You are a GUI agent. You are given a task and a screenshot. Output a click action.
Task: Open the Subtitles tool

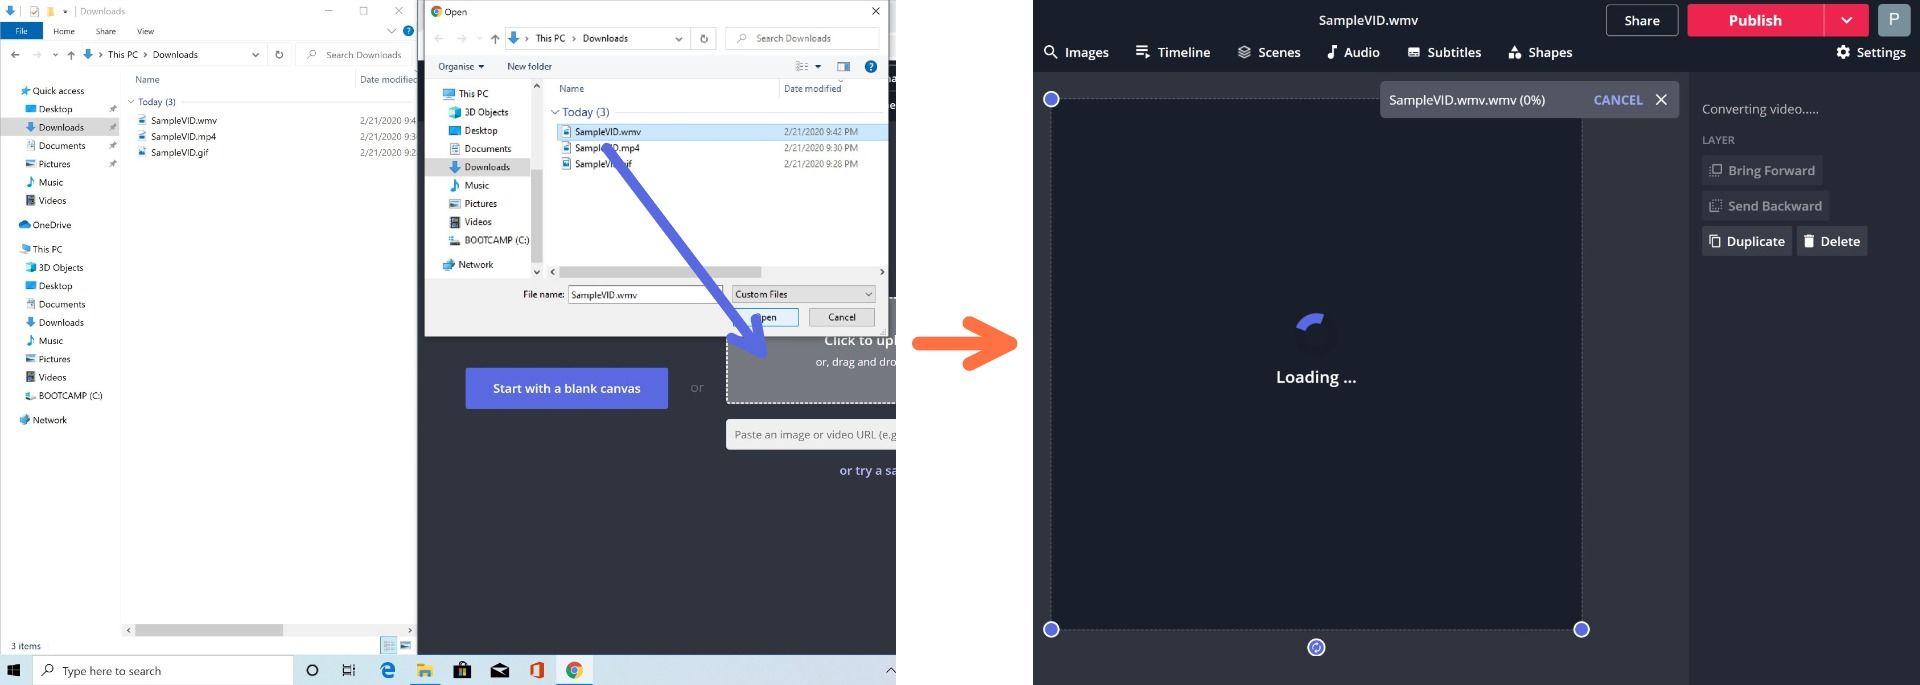(1444, 52)
